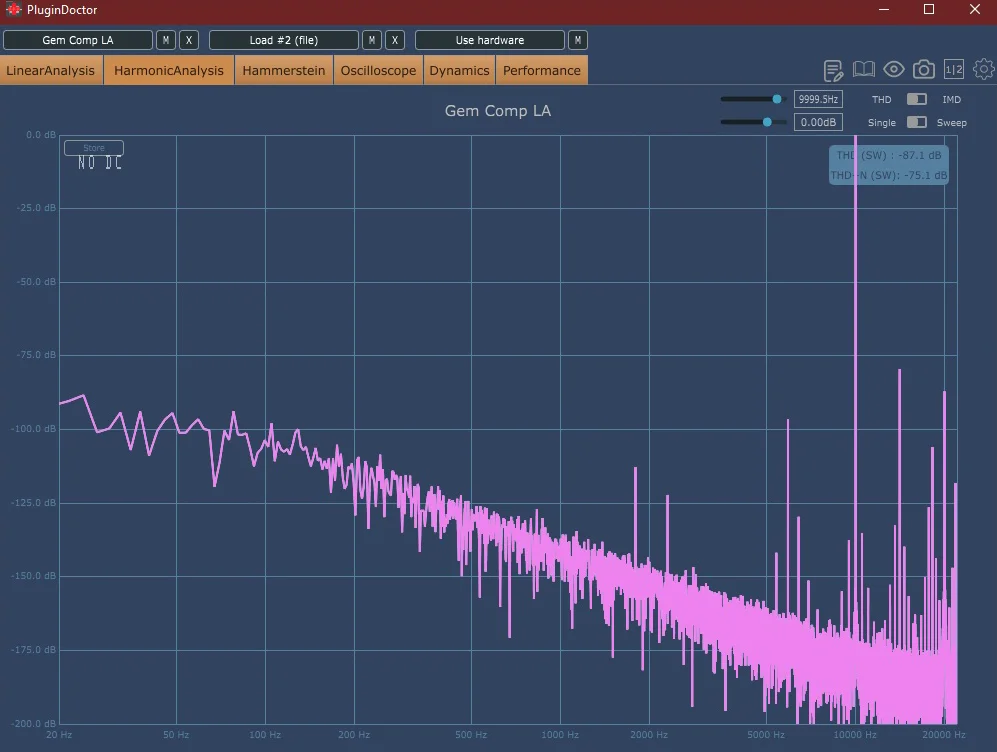The width and height of the screenshot is (997, 752).
Task: Remove Gem Comp LA with its X button
Action: point(189,40)
